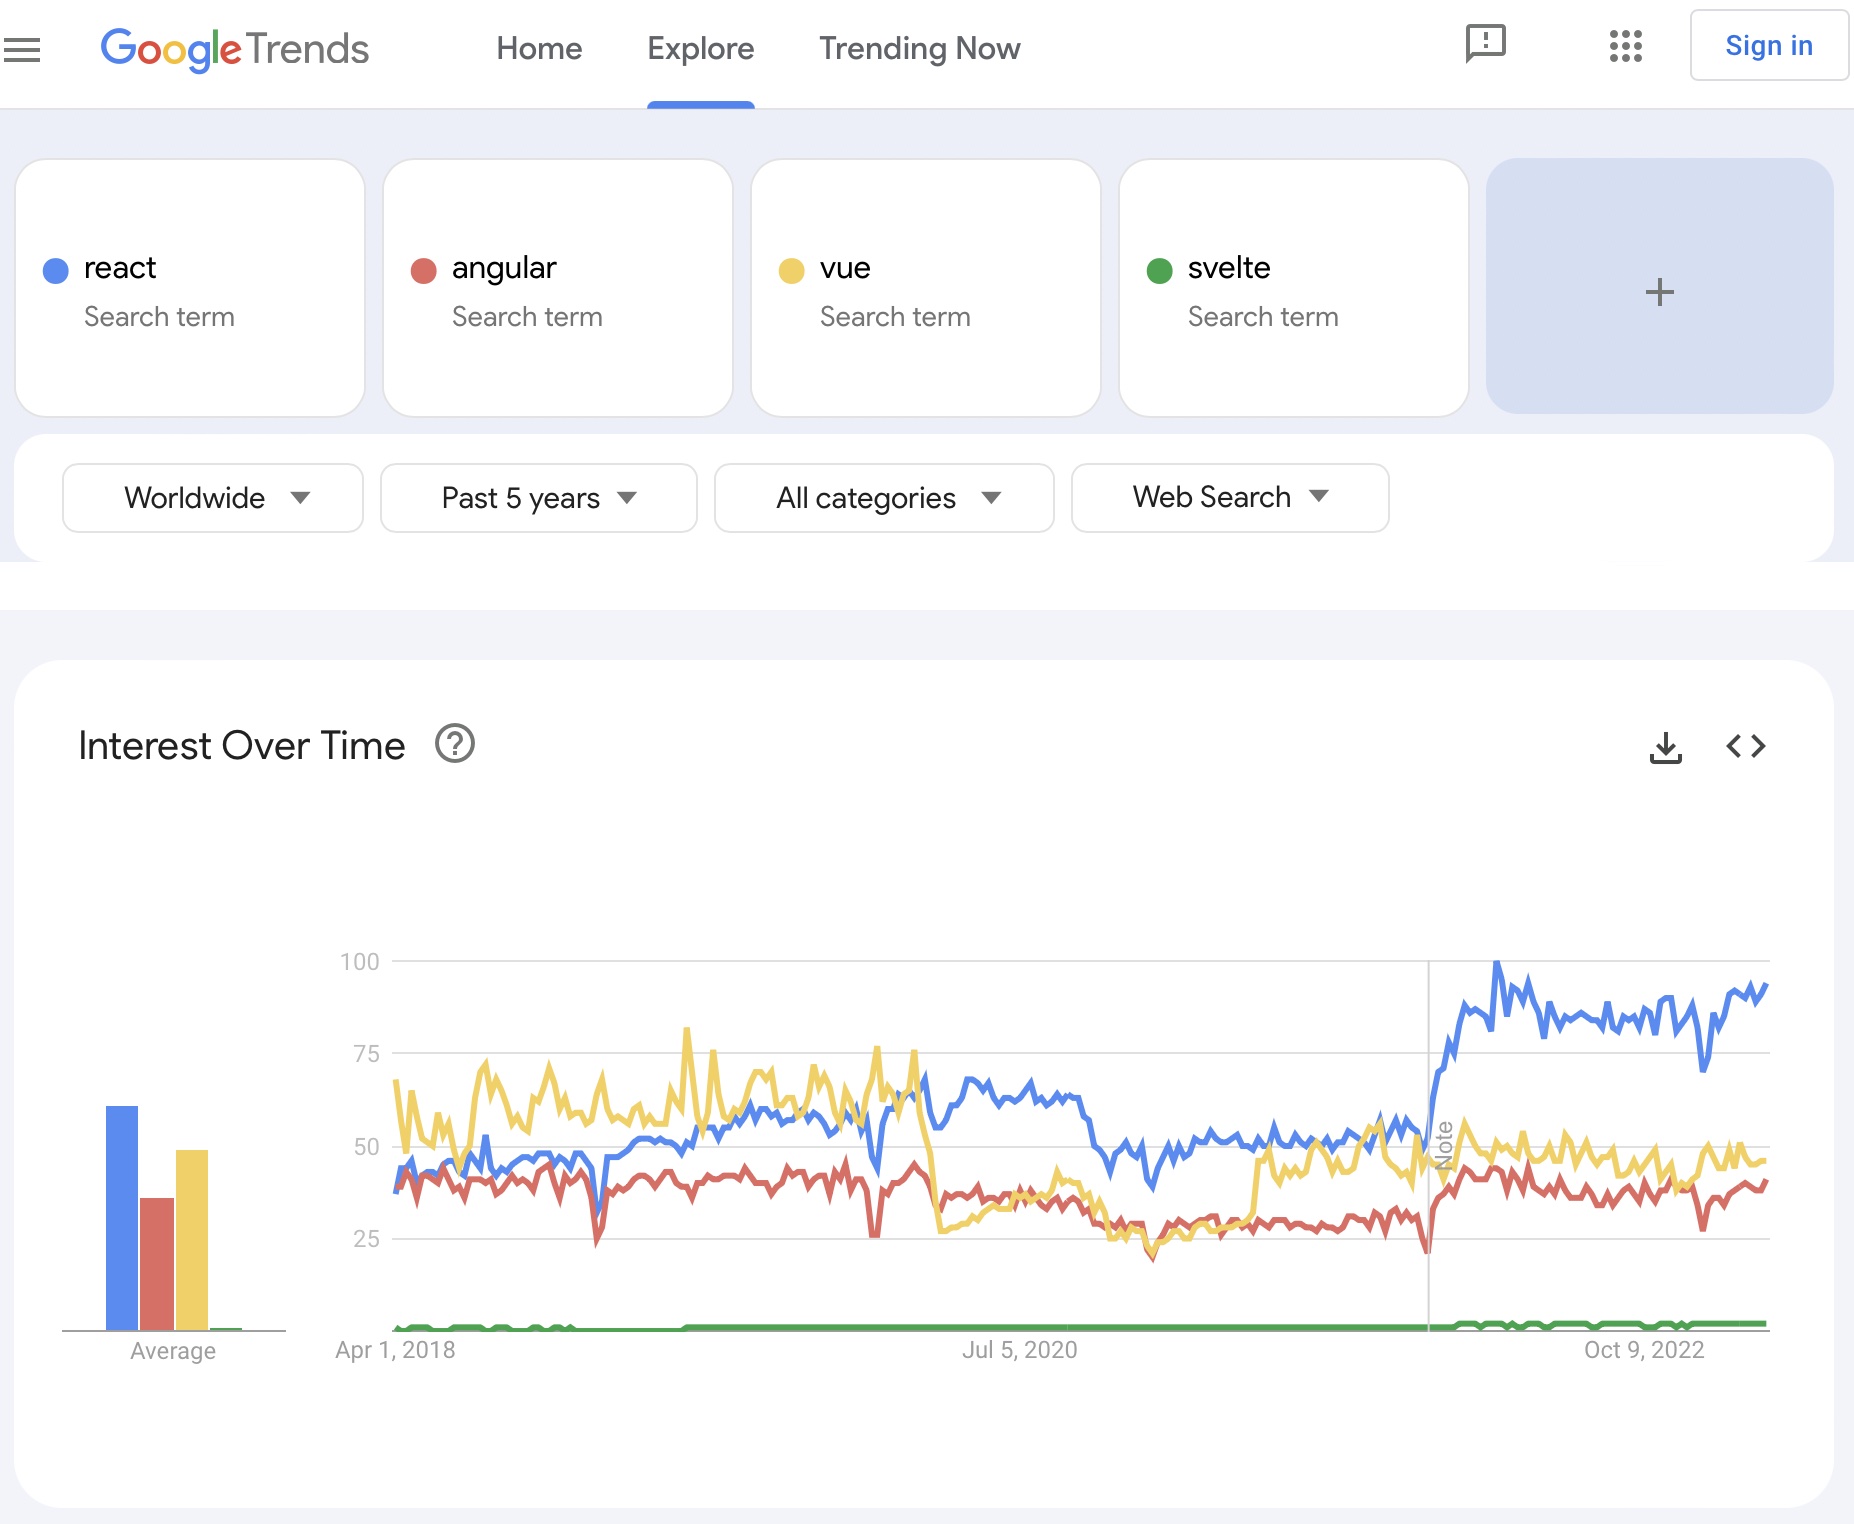Click the Jul 5, 2020 axis label
Screen dimensions: 1854x1524
1020,1350
